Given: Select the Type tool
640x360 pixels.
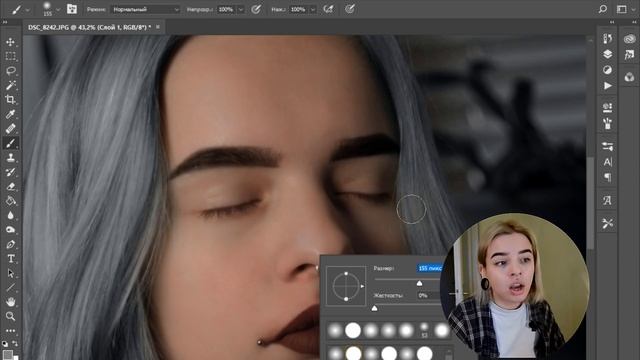Looking at the screenshot, I should point(11,259).
